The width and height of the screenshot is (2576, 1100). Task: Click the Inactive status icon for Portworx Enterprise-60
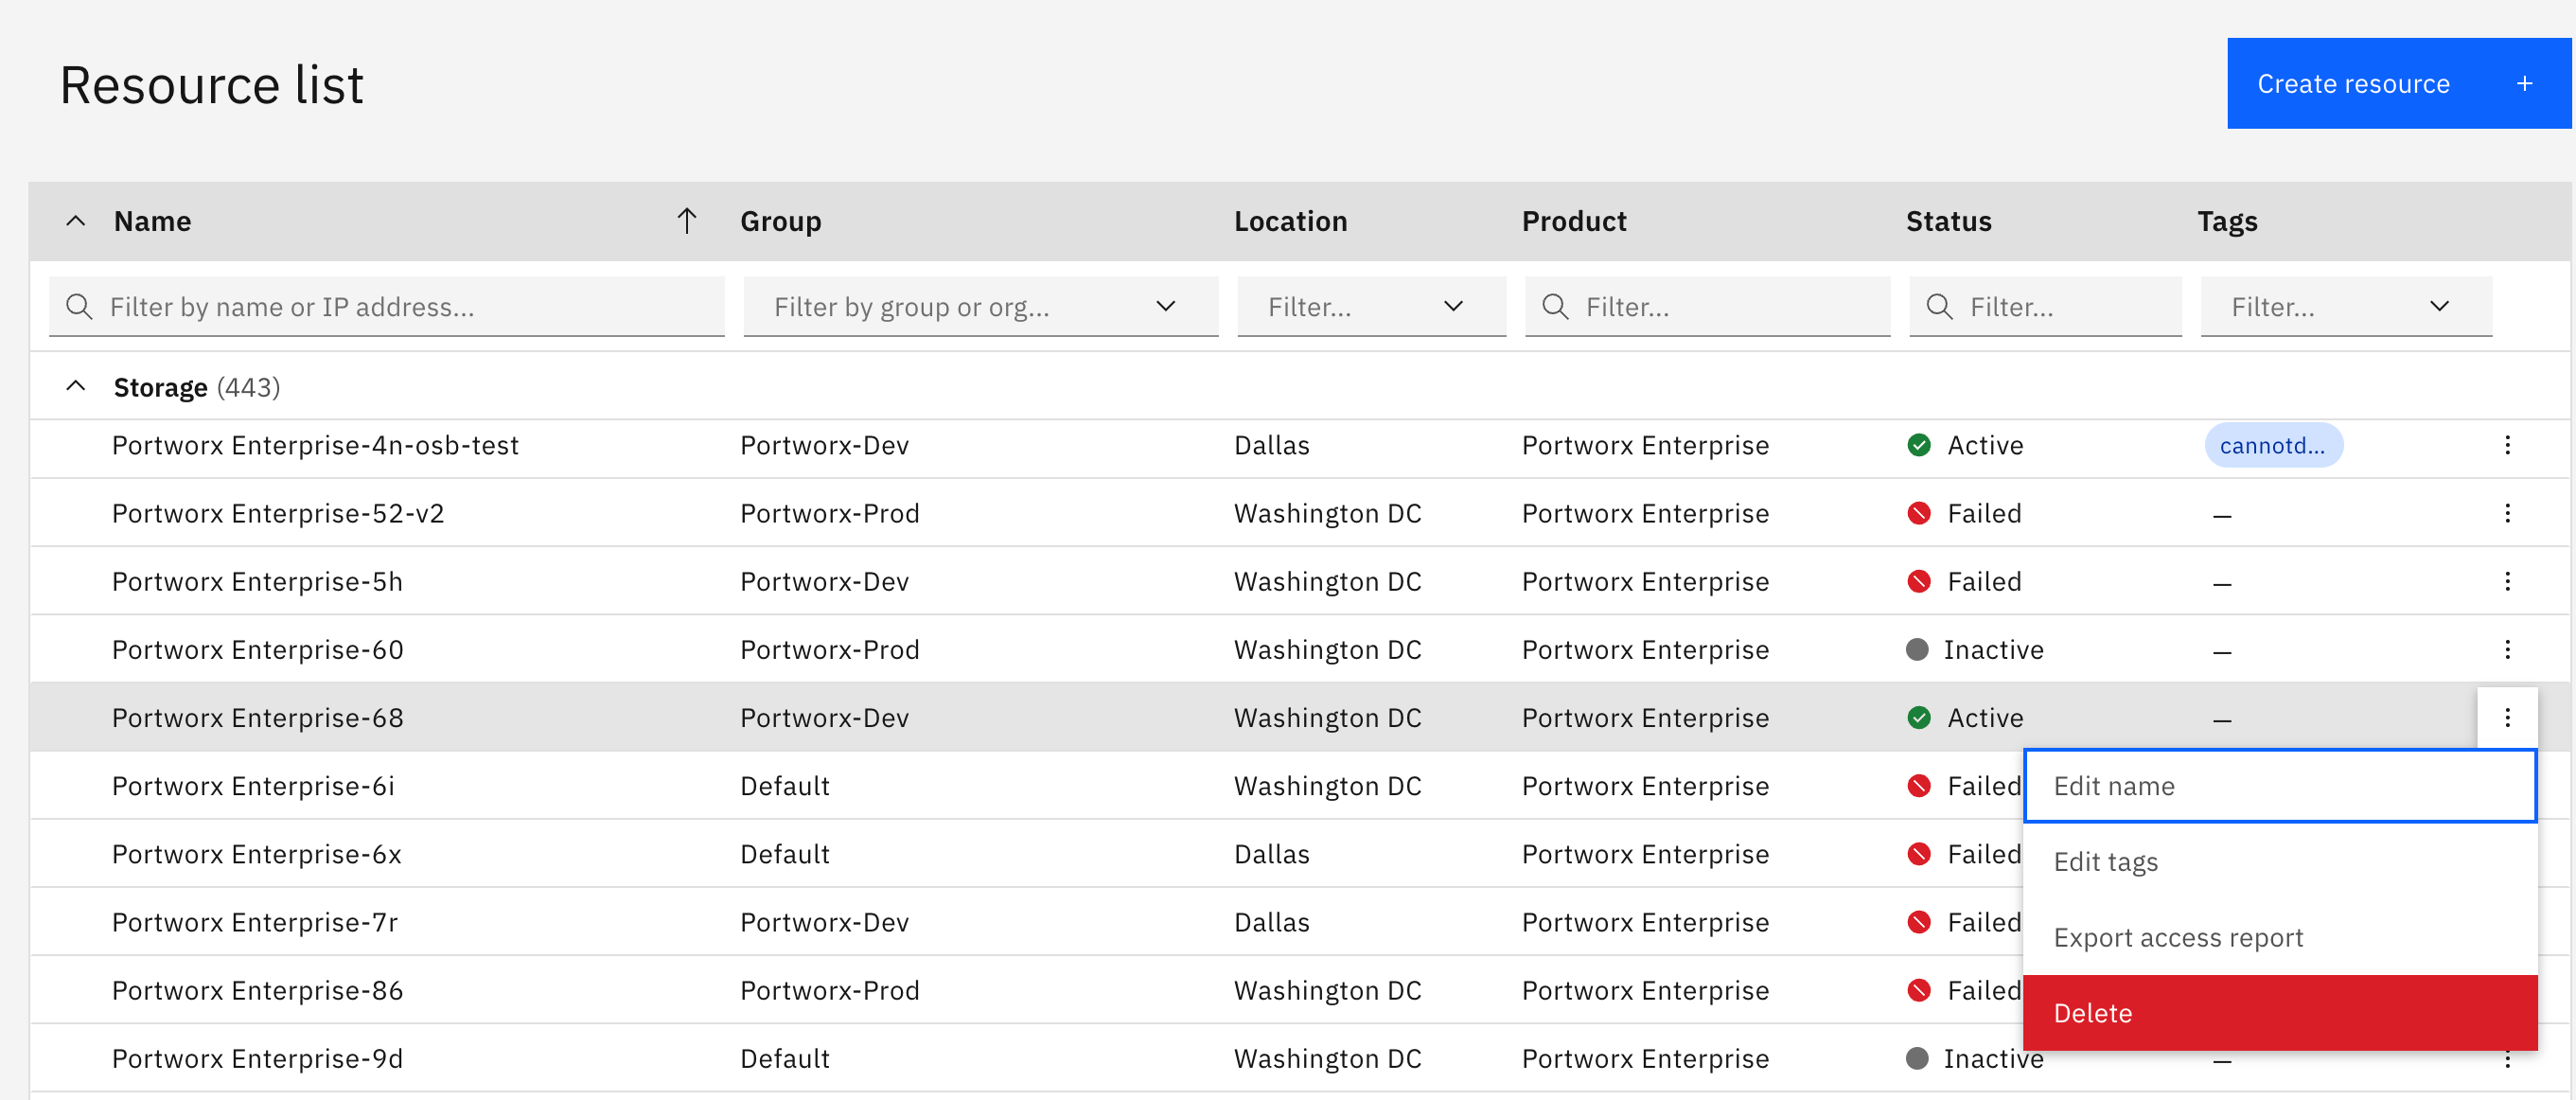point(1919,648)
